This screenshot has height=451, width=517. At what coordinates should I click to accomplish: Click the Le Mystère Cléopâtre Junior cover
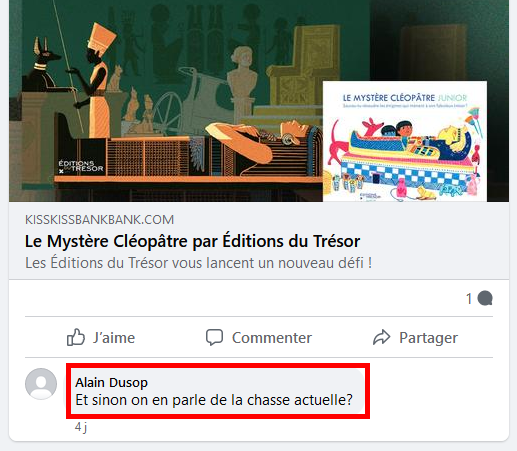405,141
